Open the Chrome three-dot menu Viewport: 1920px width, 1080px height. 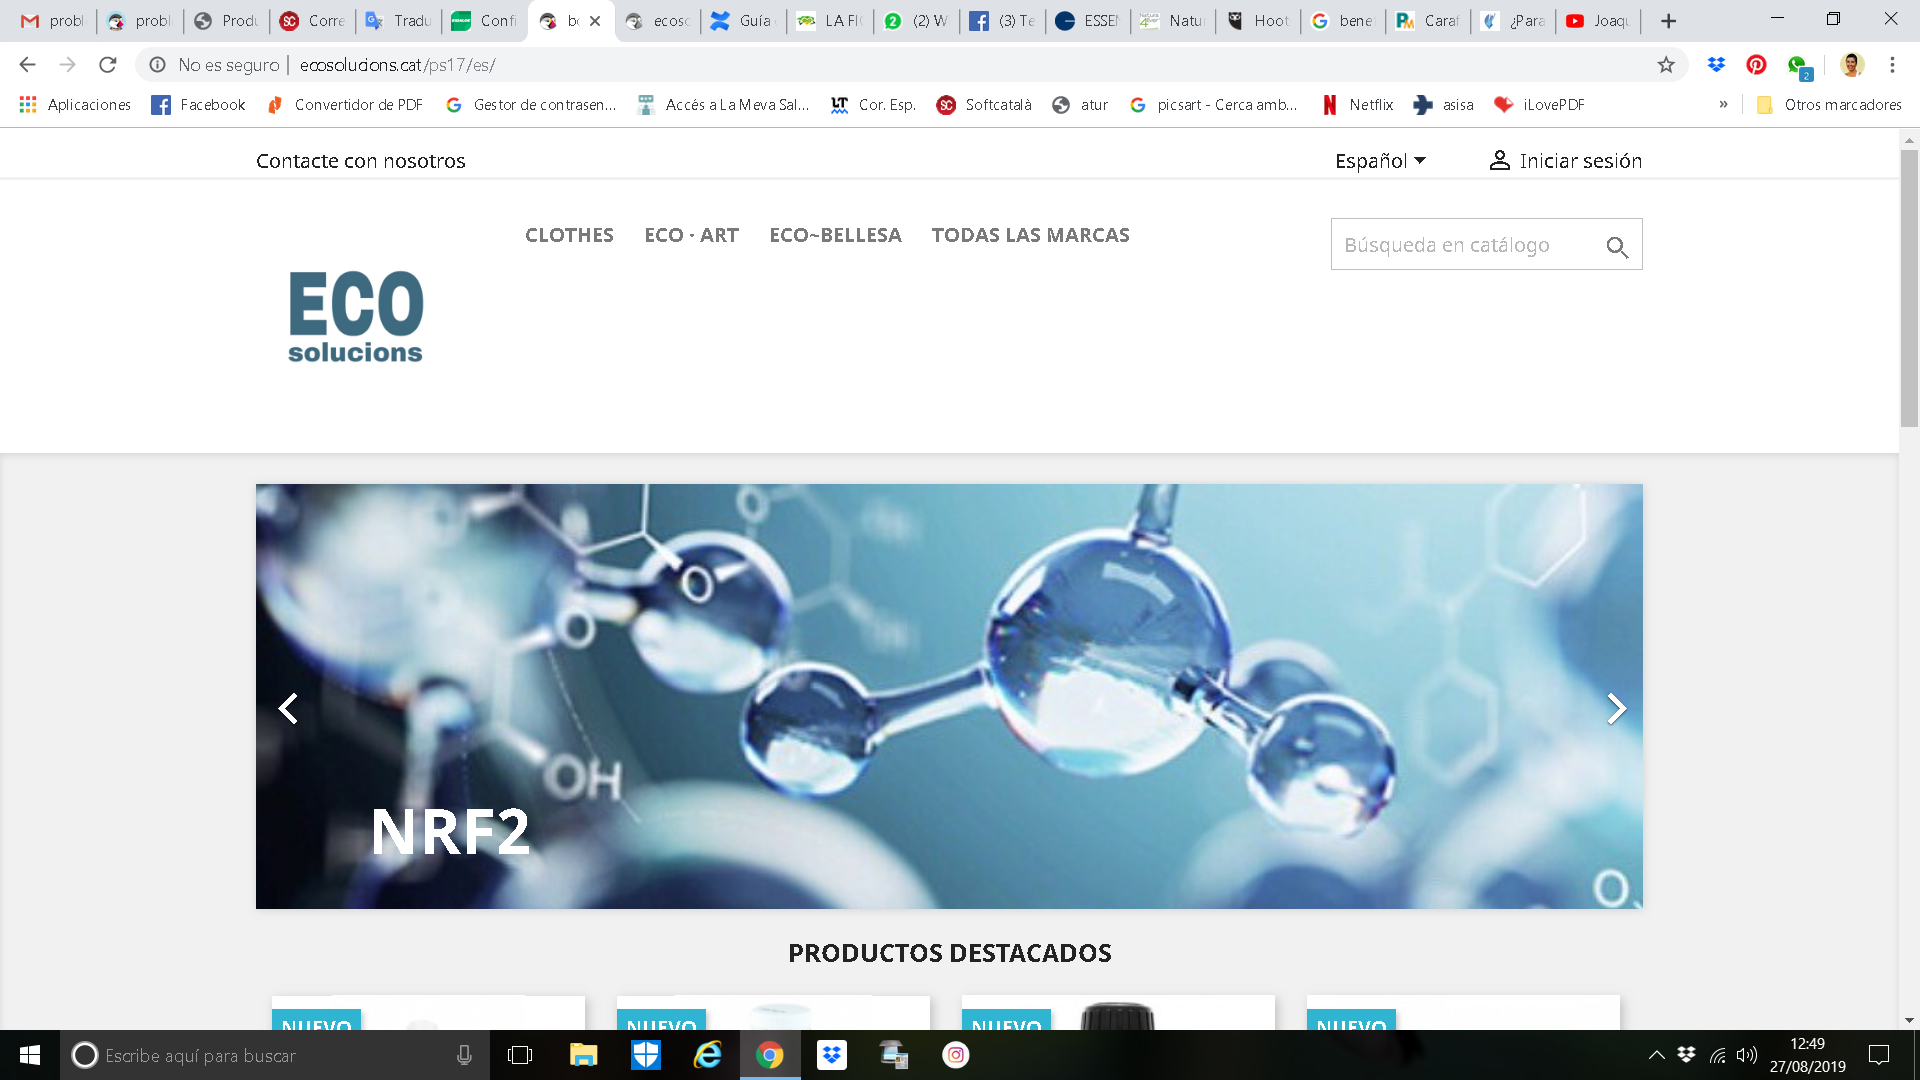tap(1892, 65)
